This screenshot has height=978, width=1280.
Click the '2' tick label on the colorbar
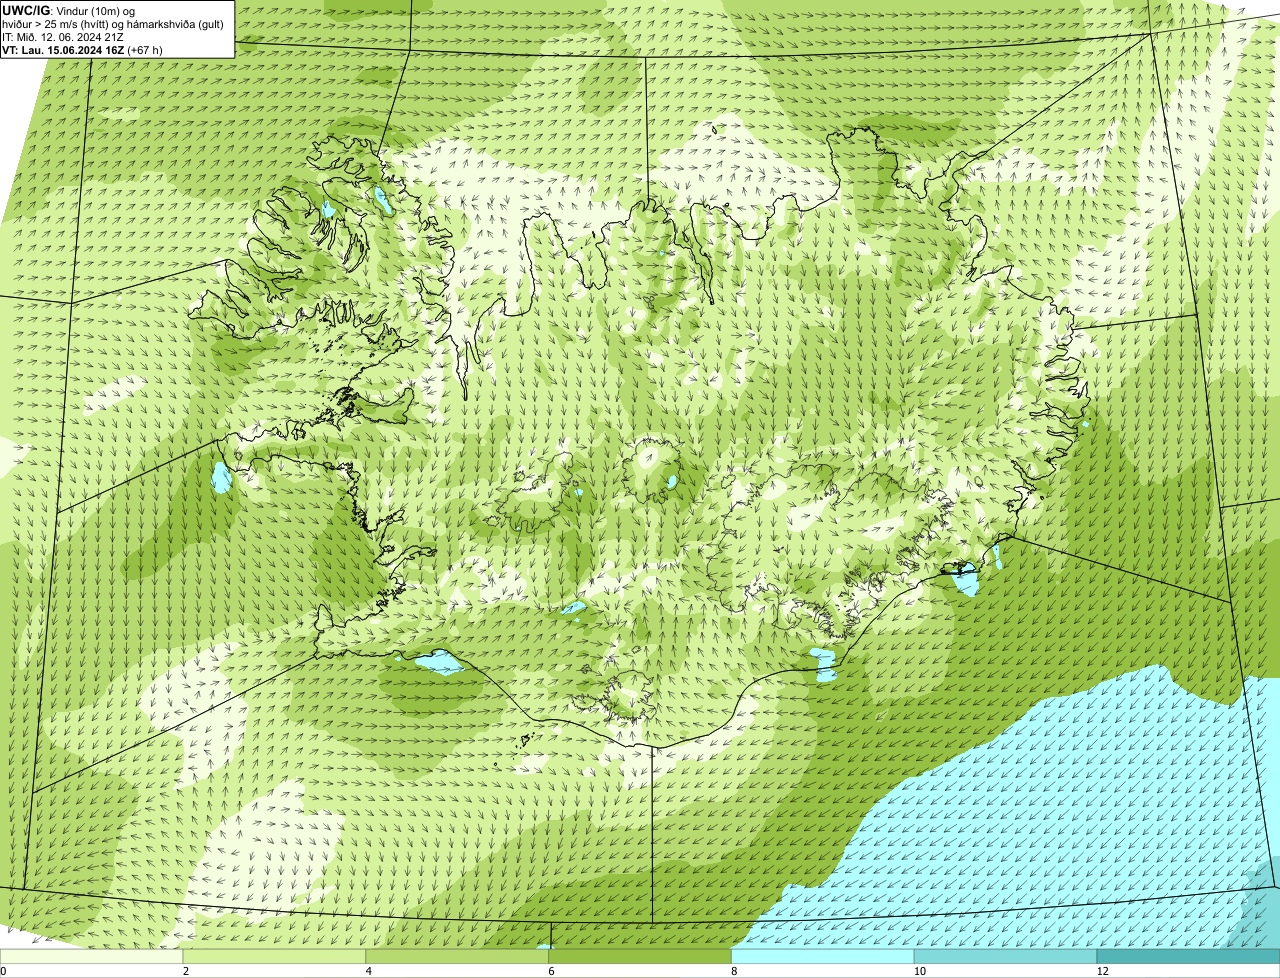click(186, 971)
